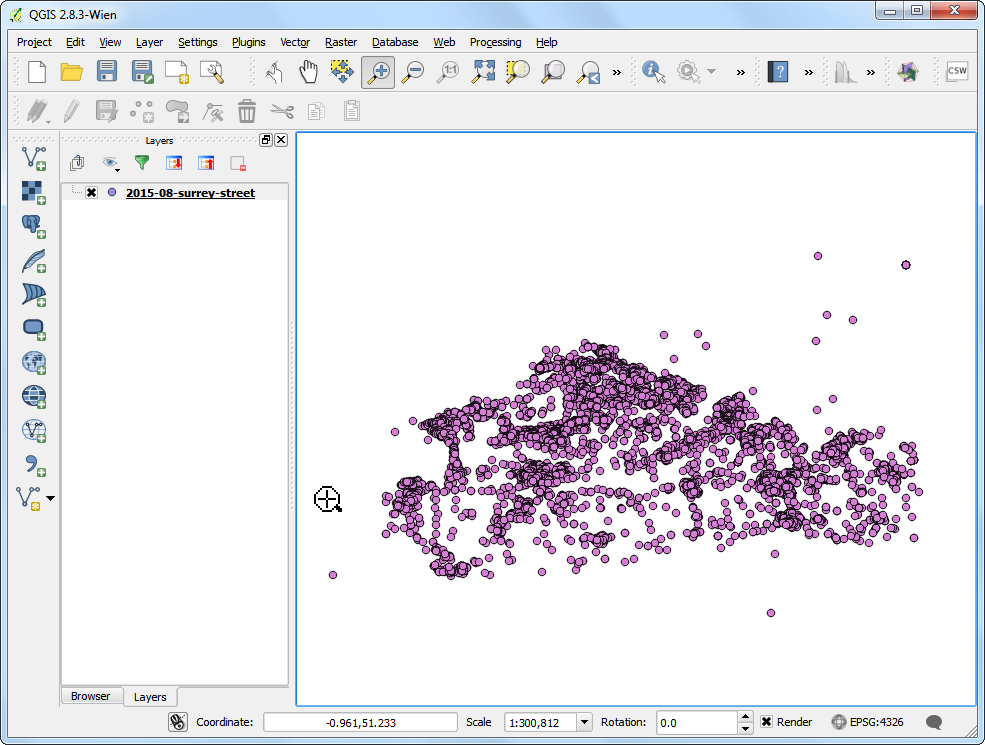Save the project with the floppy disk icon
This screenshot has width=985, height=745.
[107, 72]
